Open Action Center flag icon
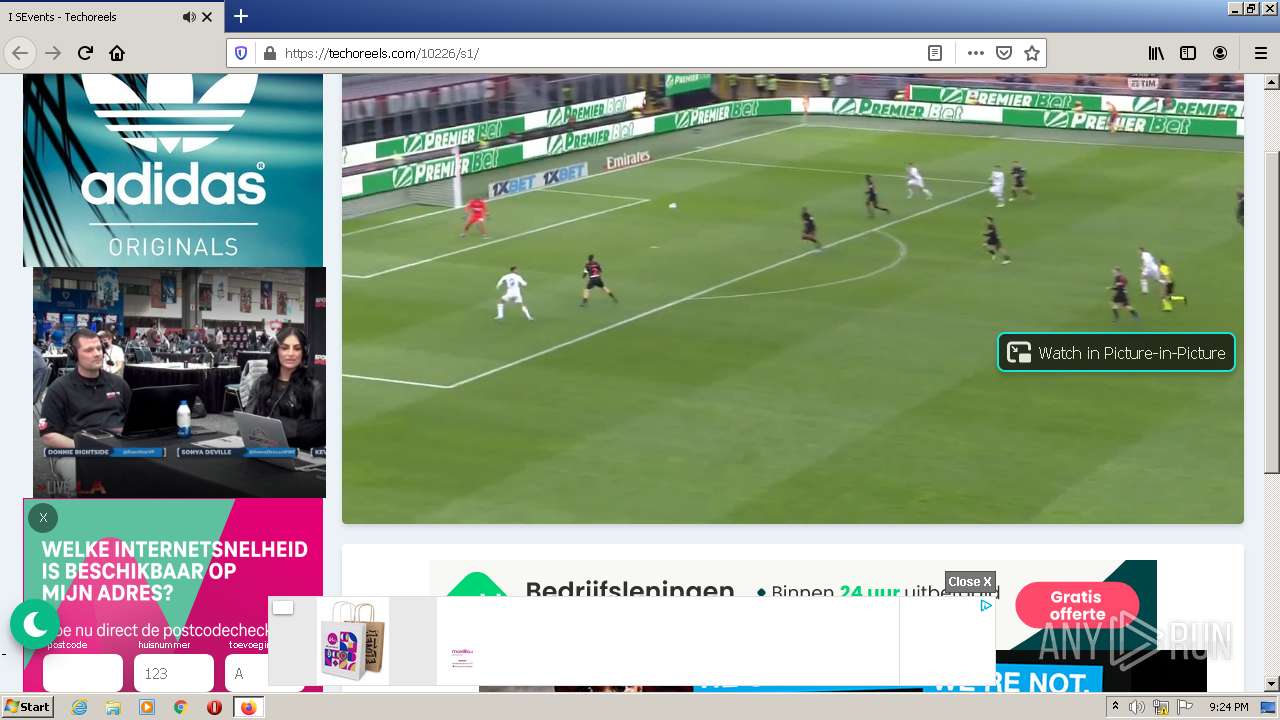The height and width of the screenshot is (720, 1280). (x=1184, y=707)
